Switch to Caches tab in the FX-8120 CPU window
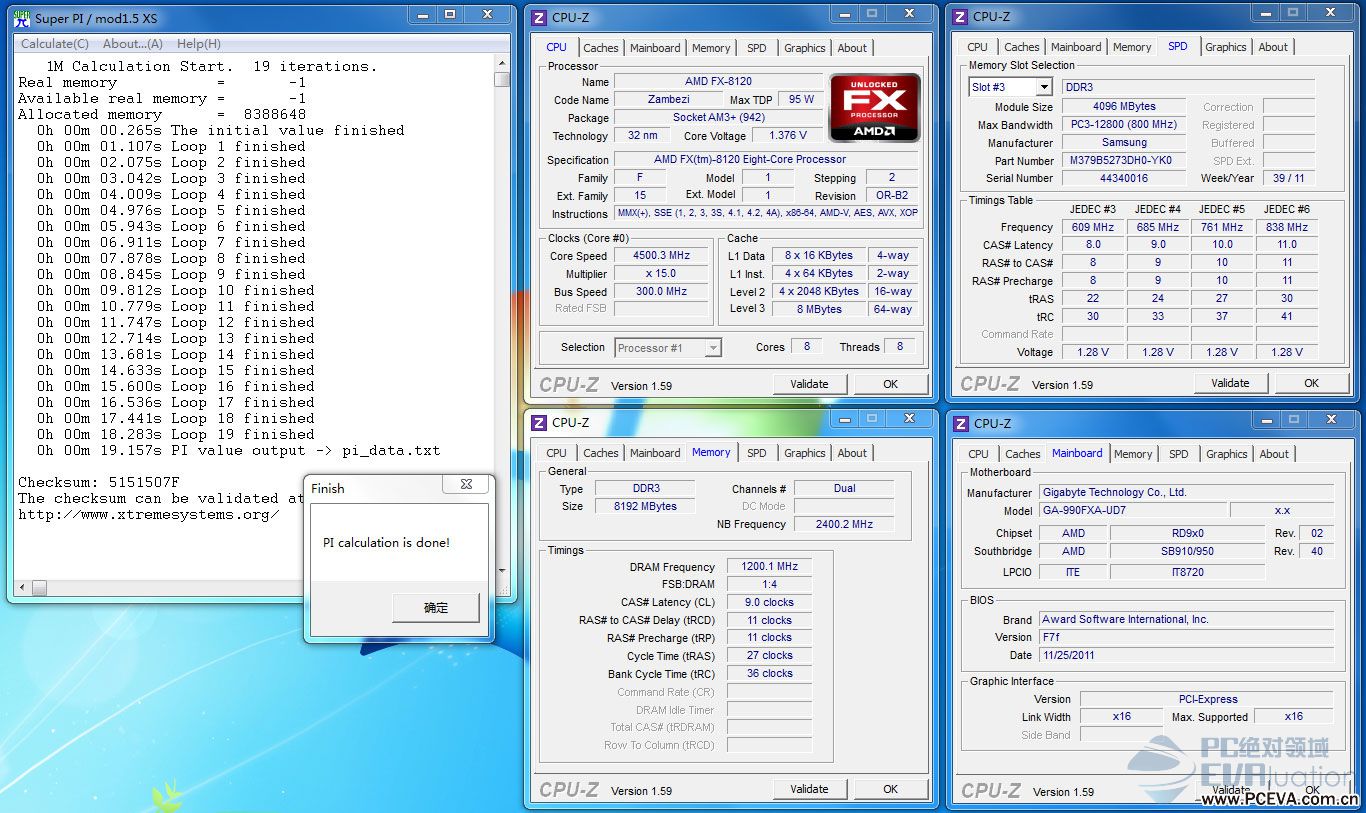Image resolution: width=1366 pixels, height=813 pixels. tap(601, 48)
